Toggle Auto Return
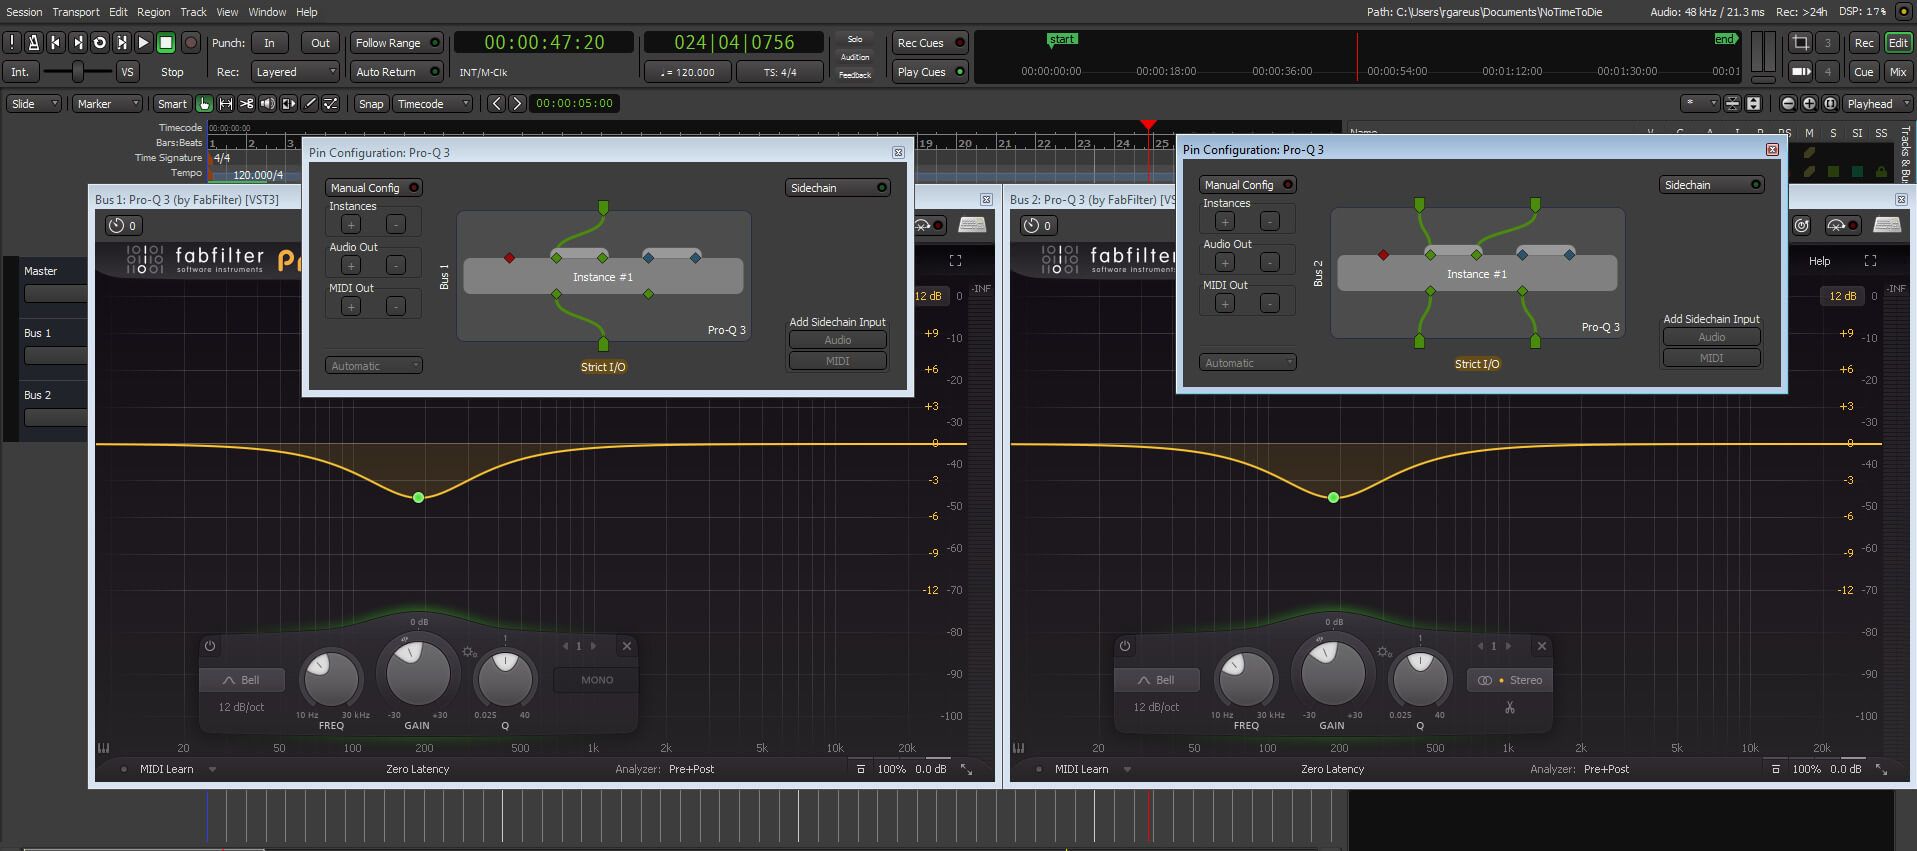 pos(396,72)
